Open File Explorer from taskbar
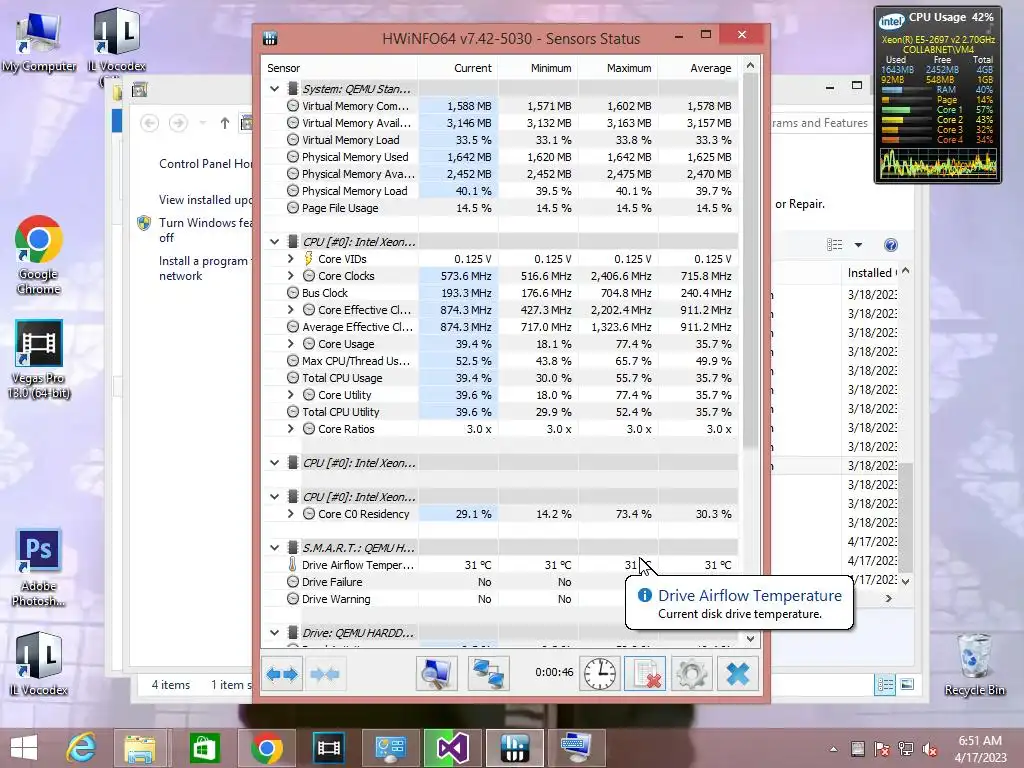1024x768 pixels. coord(140,748)
